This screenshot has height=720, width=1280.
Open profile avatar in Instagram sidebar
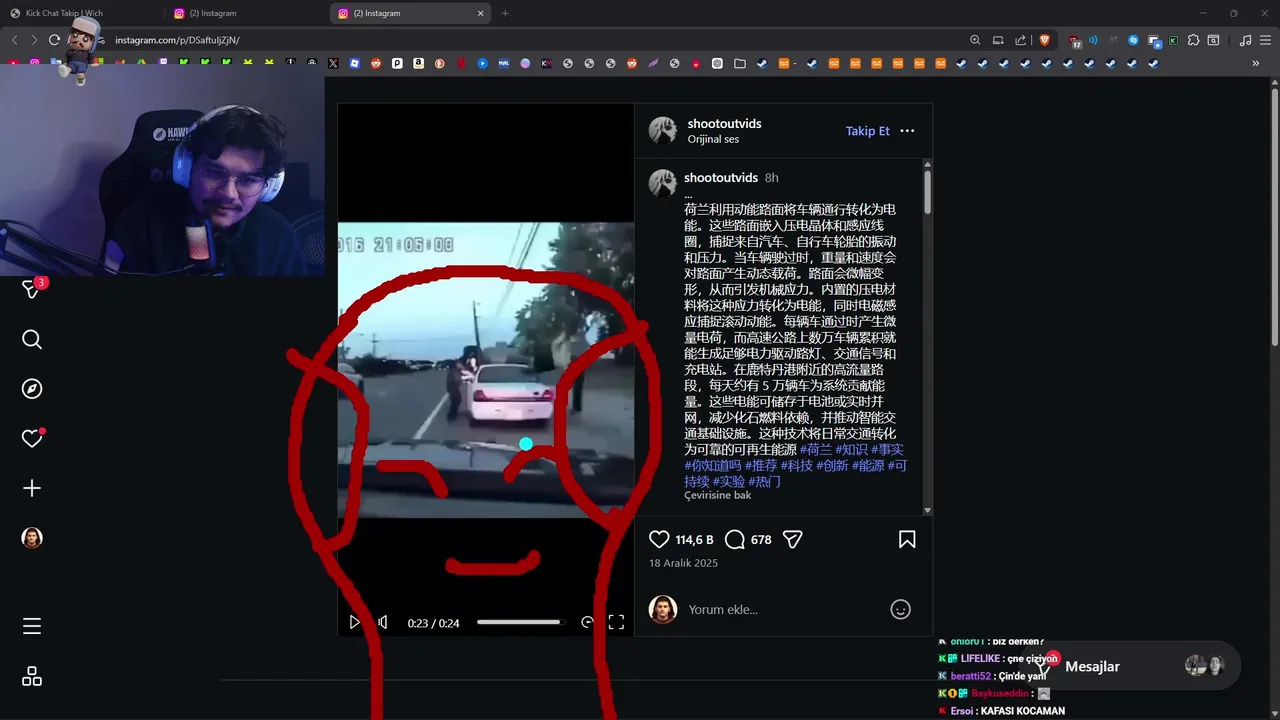[32, 538]
